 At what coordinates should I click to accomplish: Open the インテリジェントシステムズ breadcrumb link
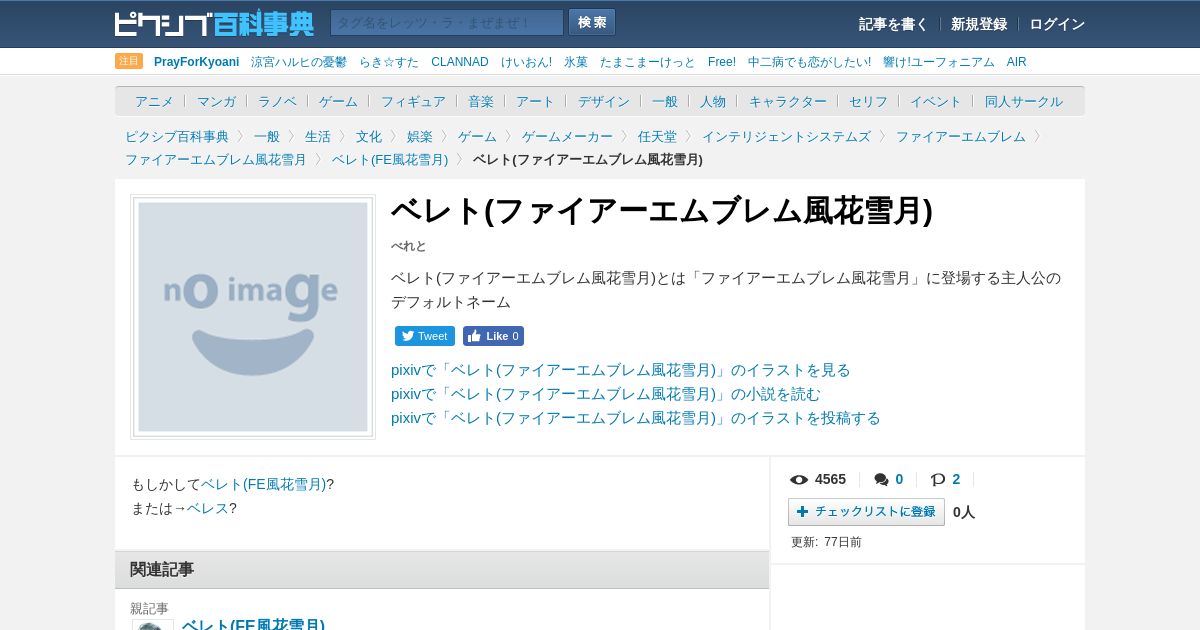pyautogui.click(x=786, y=136)
